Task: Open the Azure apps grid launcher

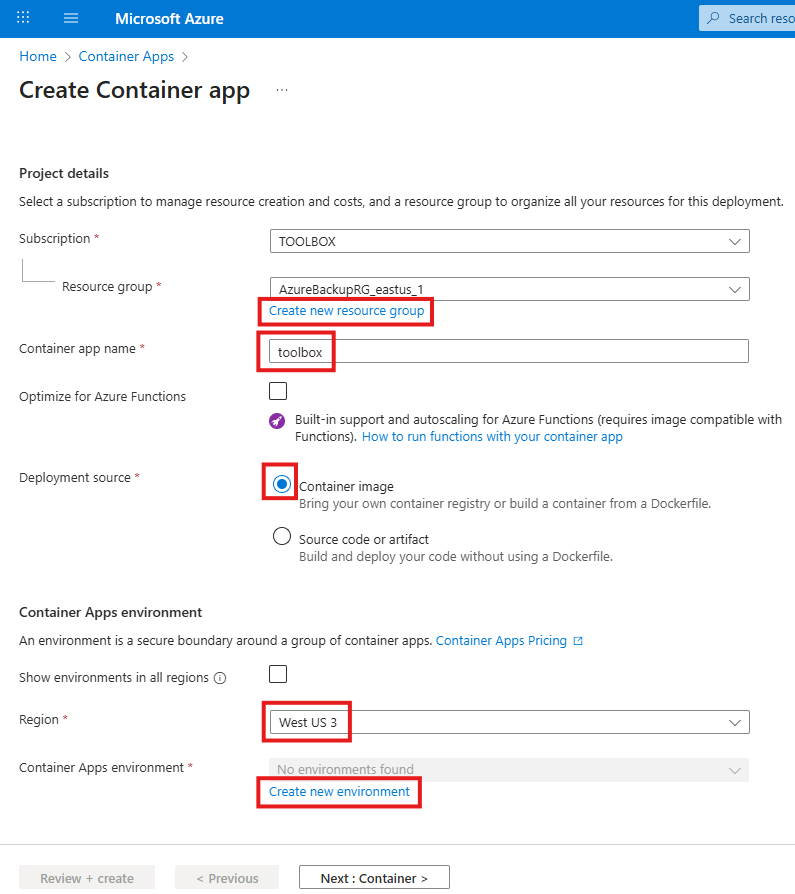Action: pyautogui.click(x=23, y=18)
